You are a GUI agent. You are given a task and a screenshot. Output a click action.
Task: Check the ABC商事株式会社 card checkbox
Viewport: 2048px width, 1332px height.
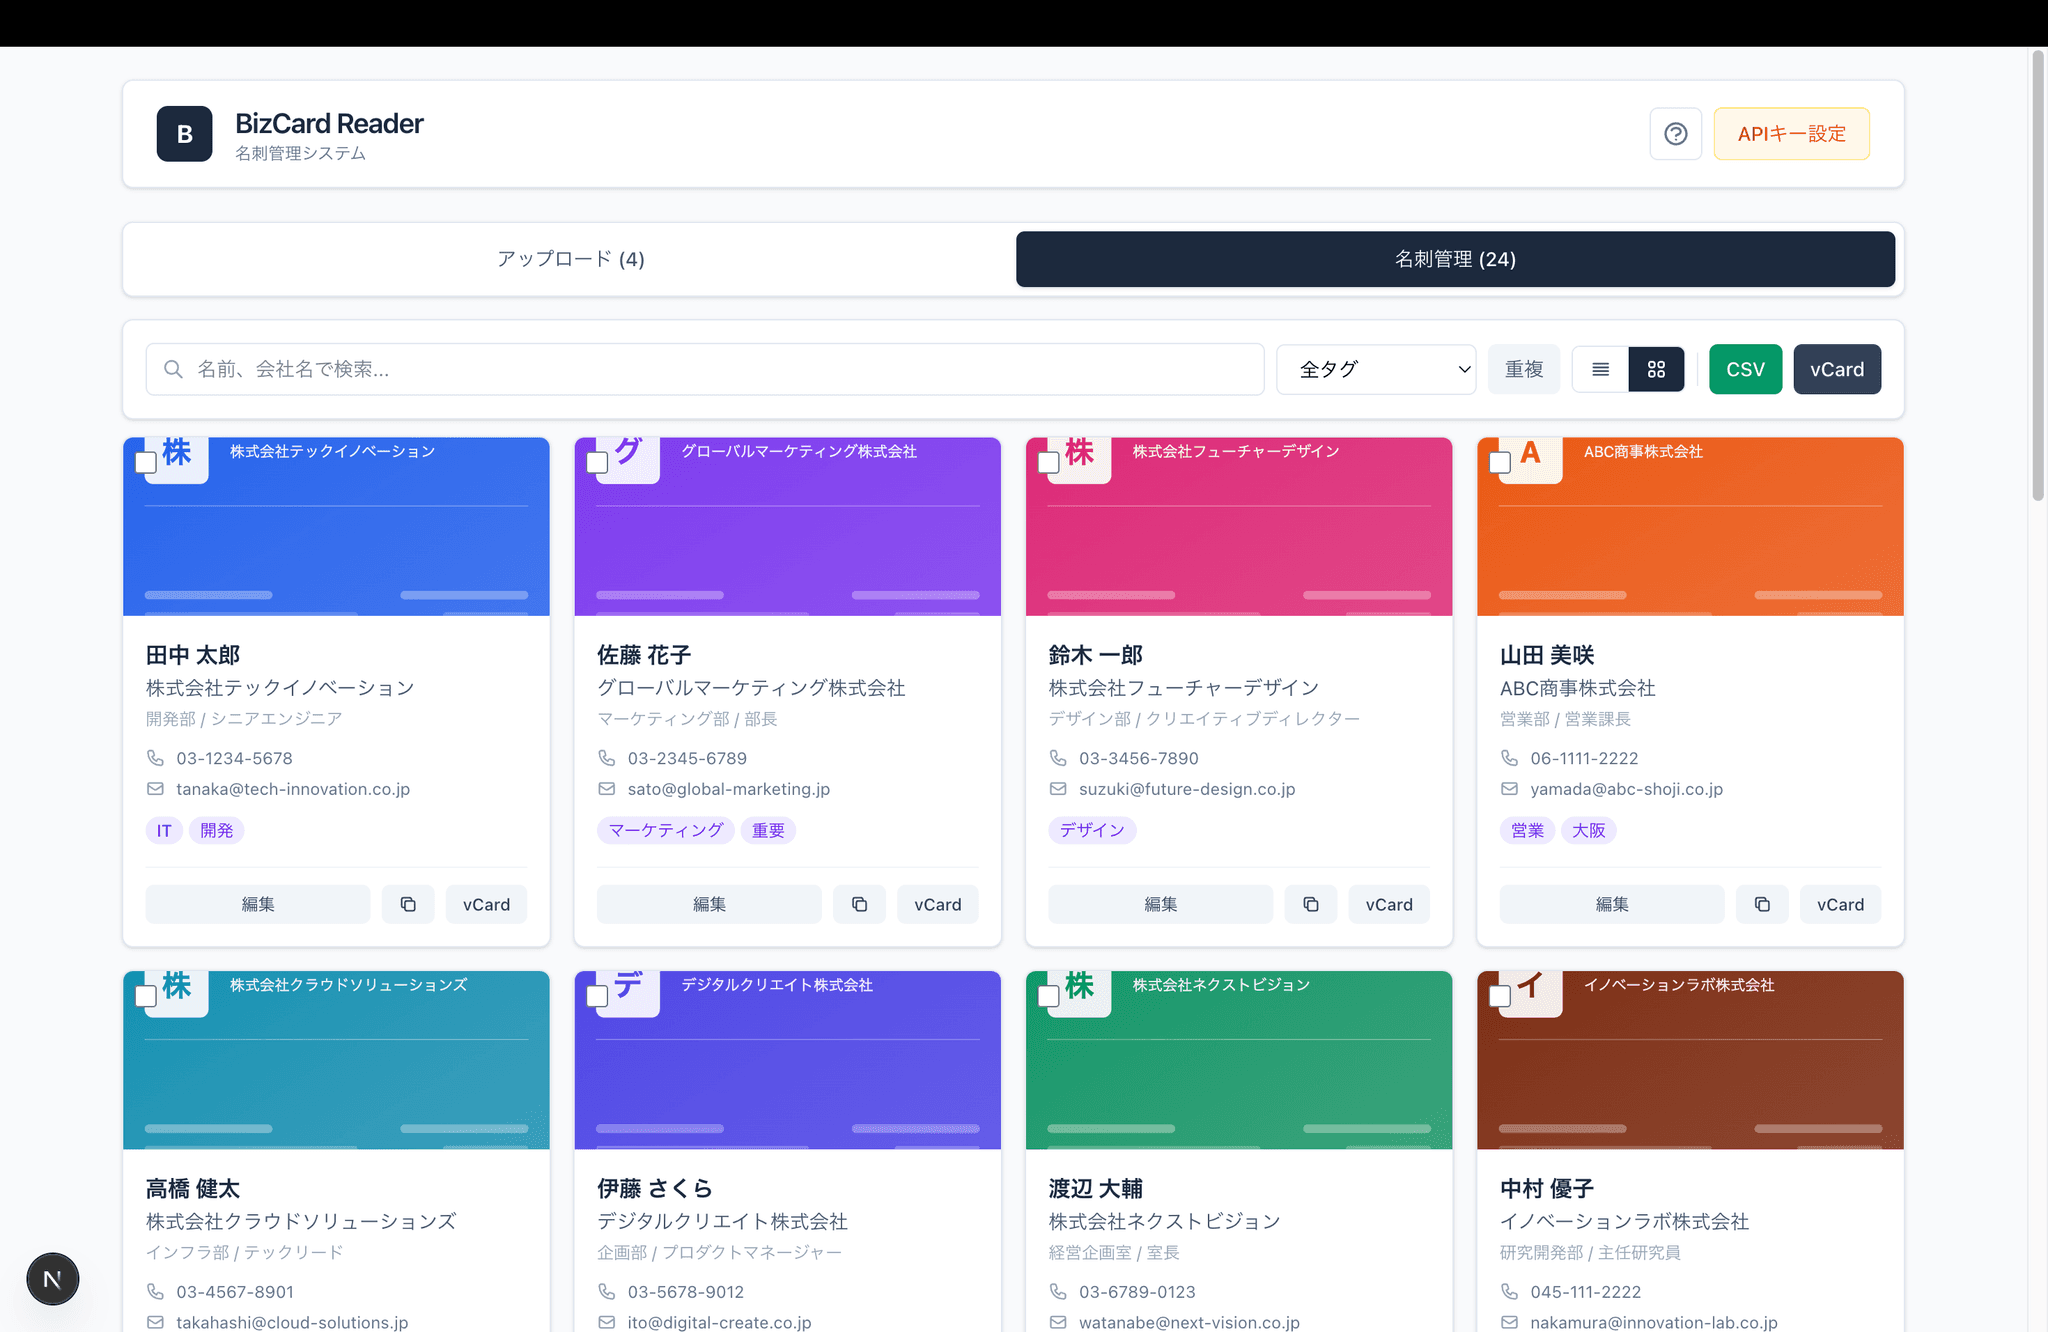1500,462
